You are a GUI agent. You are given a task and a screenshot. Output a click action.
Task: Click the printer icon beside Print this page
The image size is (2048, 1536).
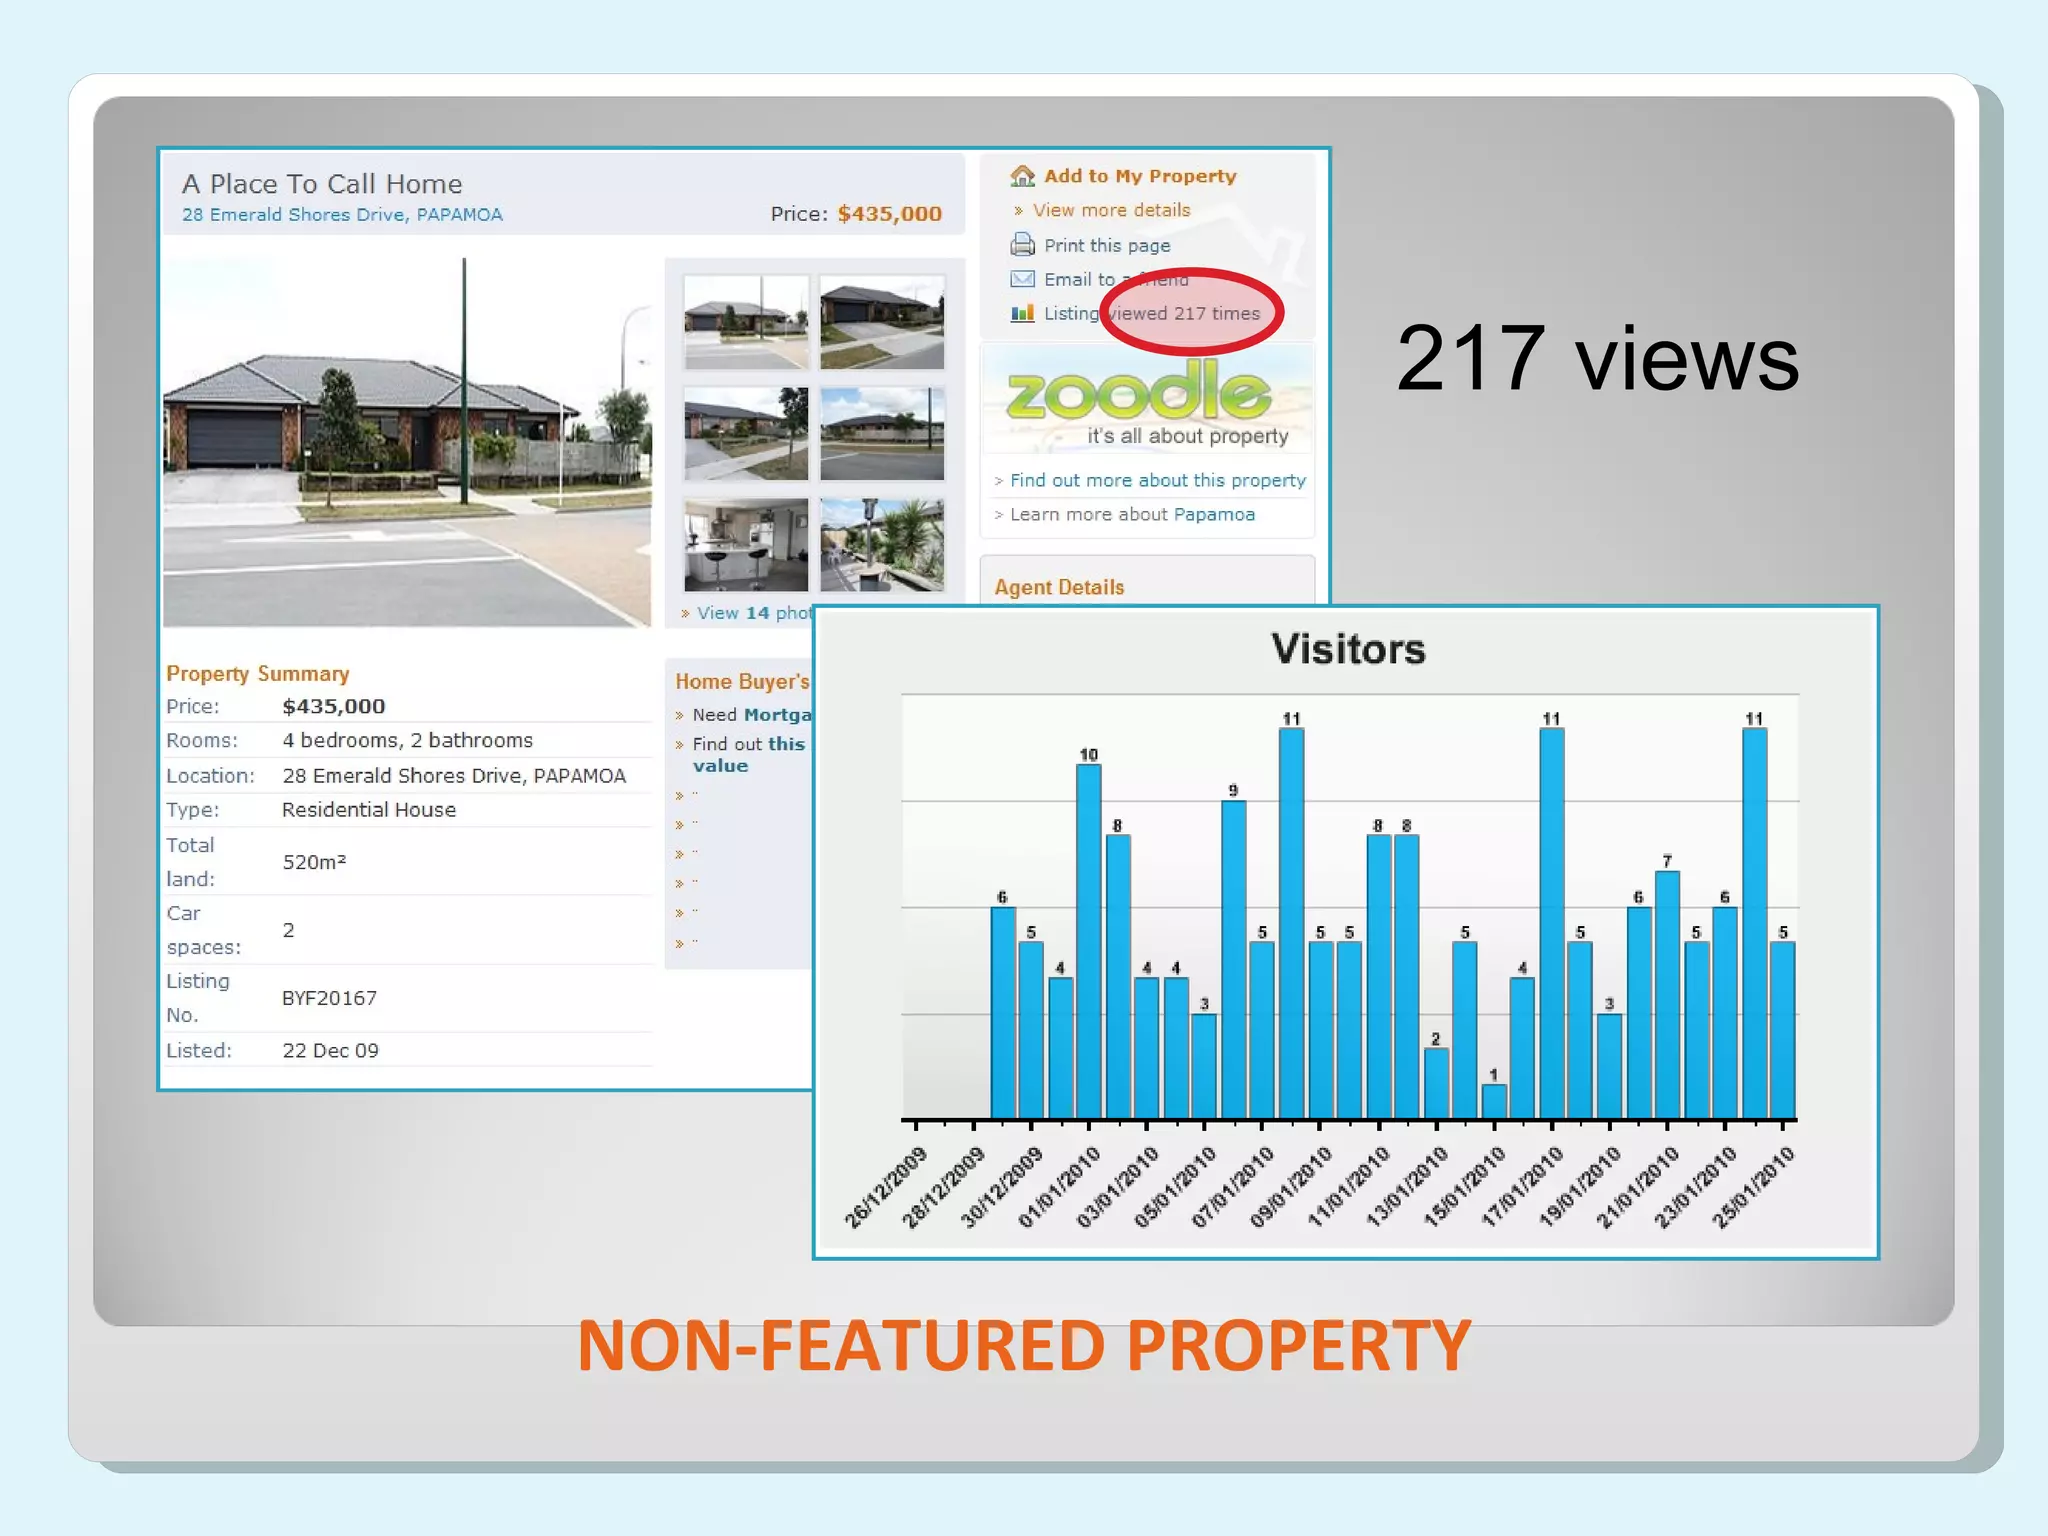pos(1022,244)
